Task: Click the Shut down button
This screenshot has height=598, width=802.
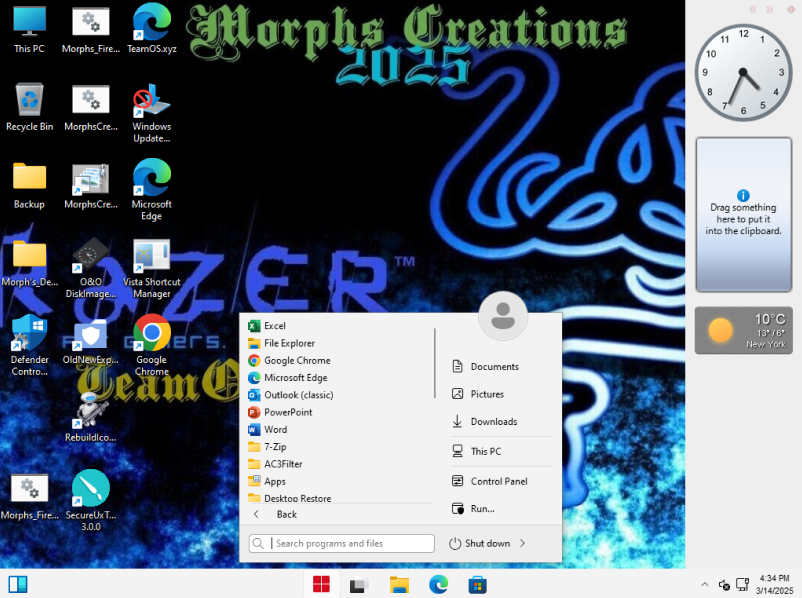Action: coord(479,543)
